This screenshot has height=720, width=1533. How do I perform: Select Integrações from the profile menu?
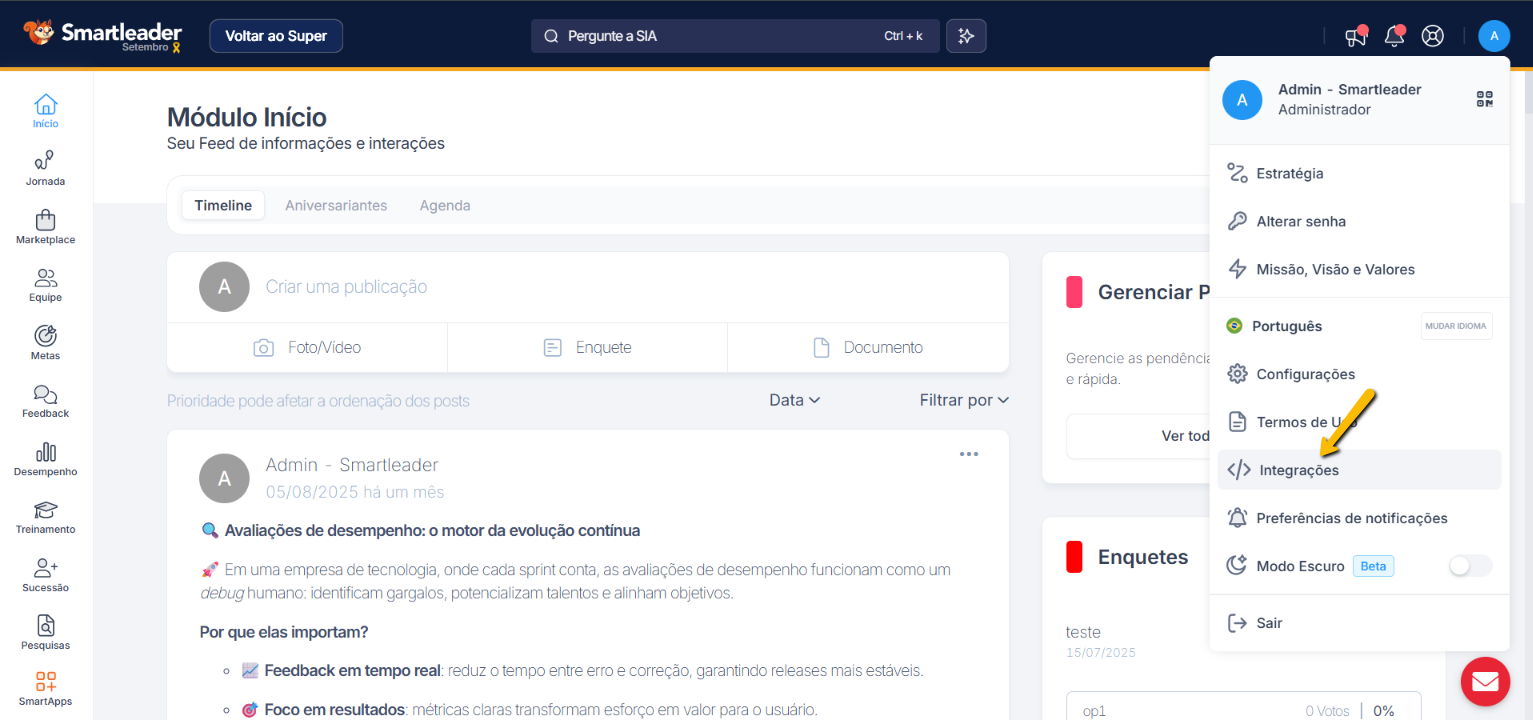[1298, 470]
